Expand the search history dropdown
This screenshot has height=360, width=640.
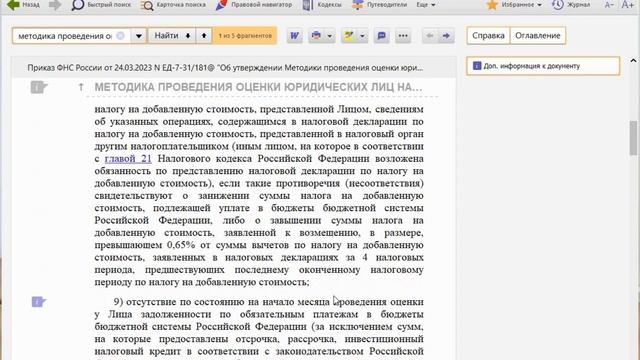139,36
